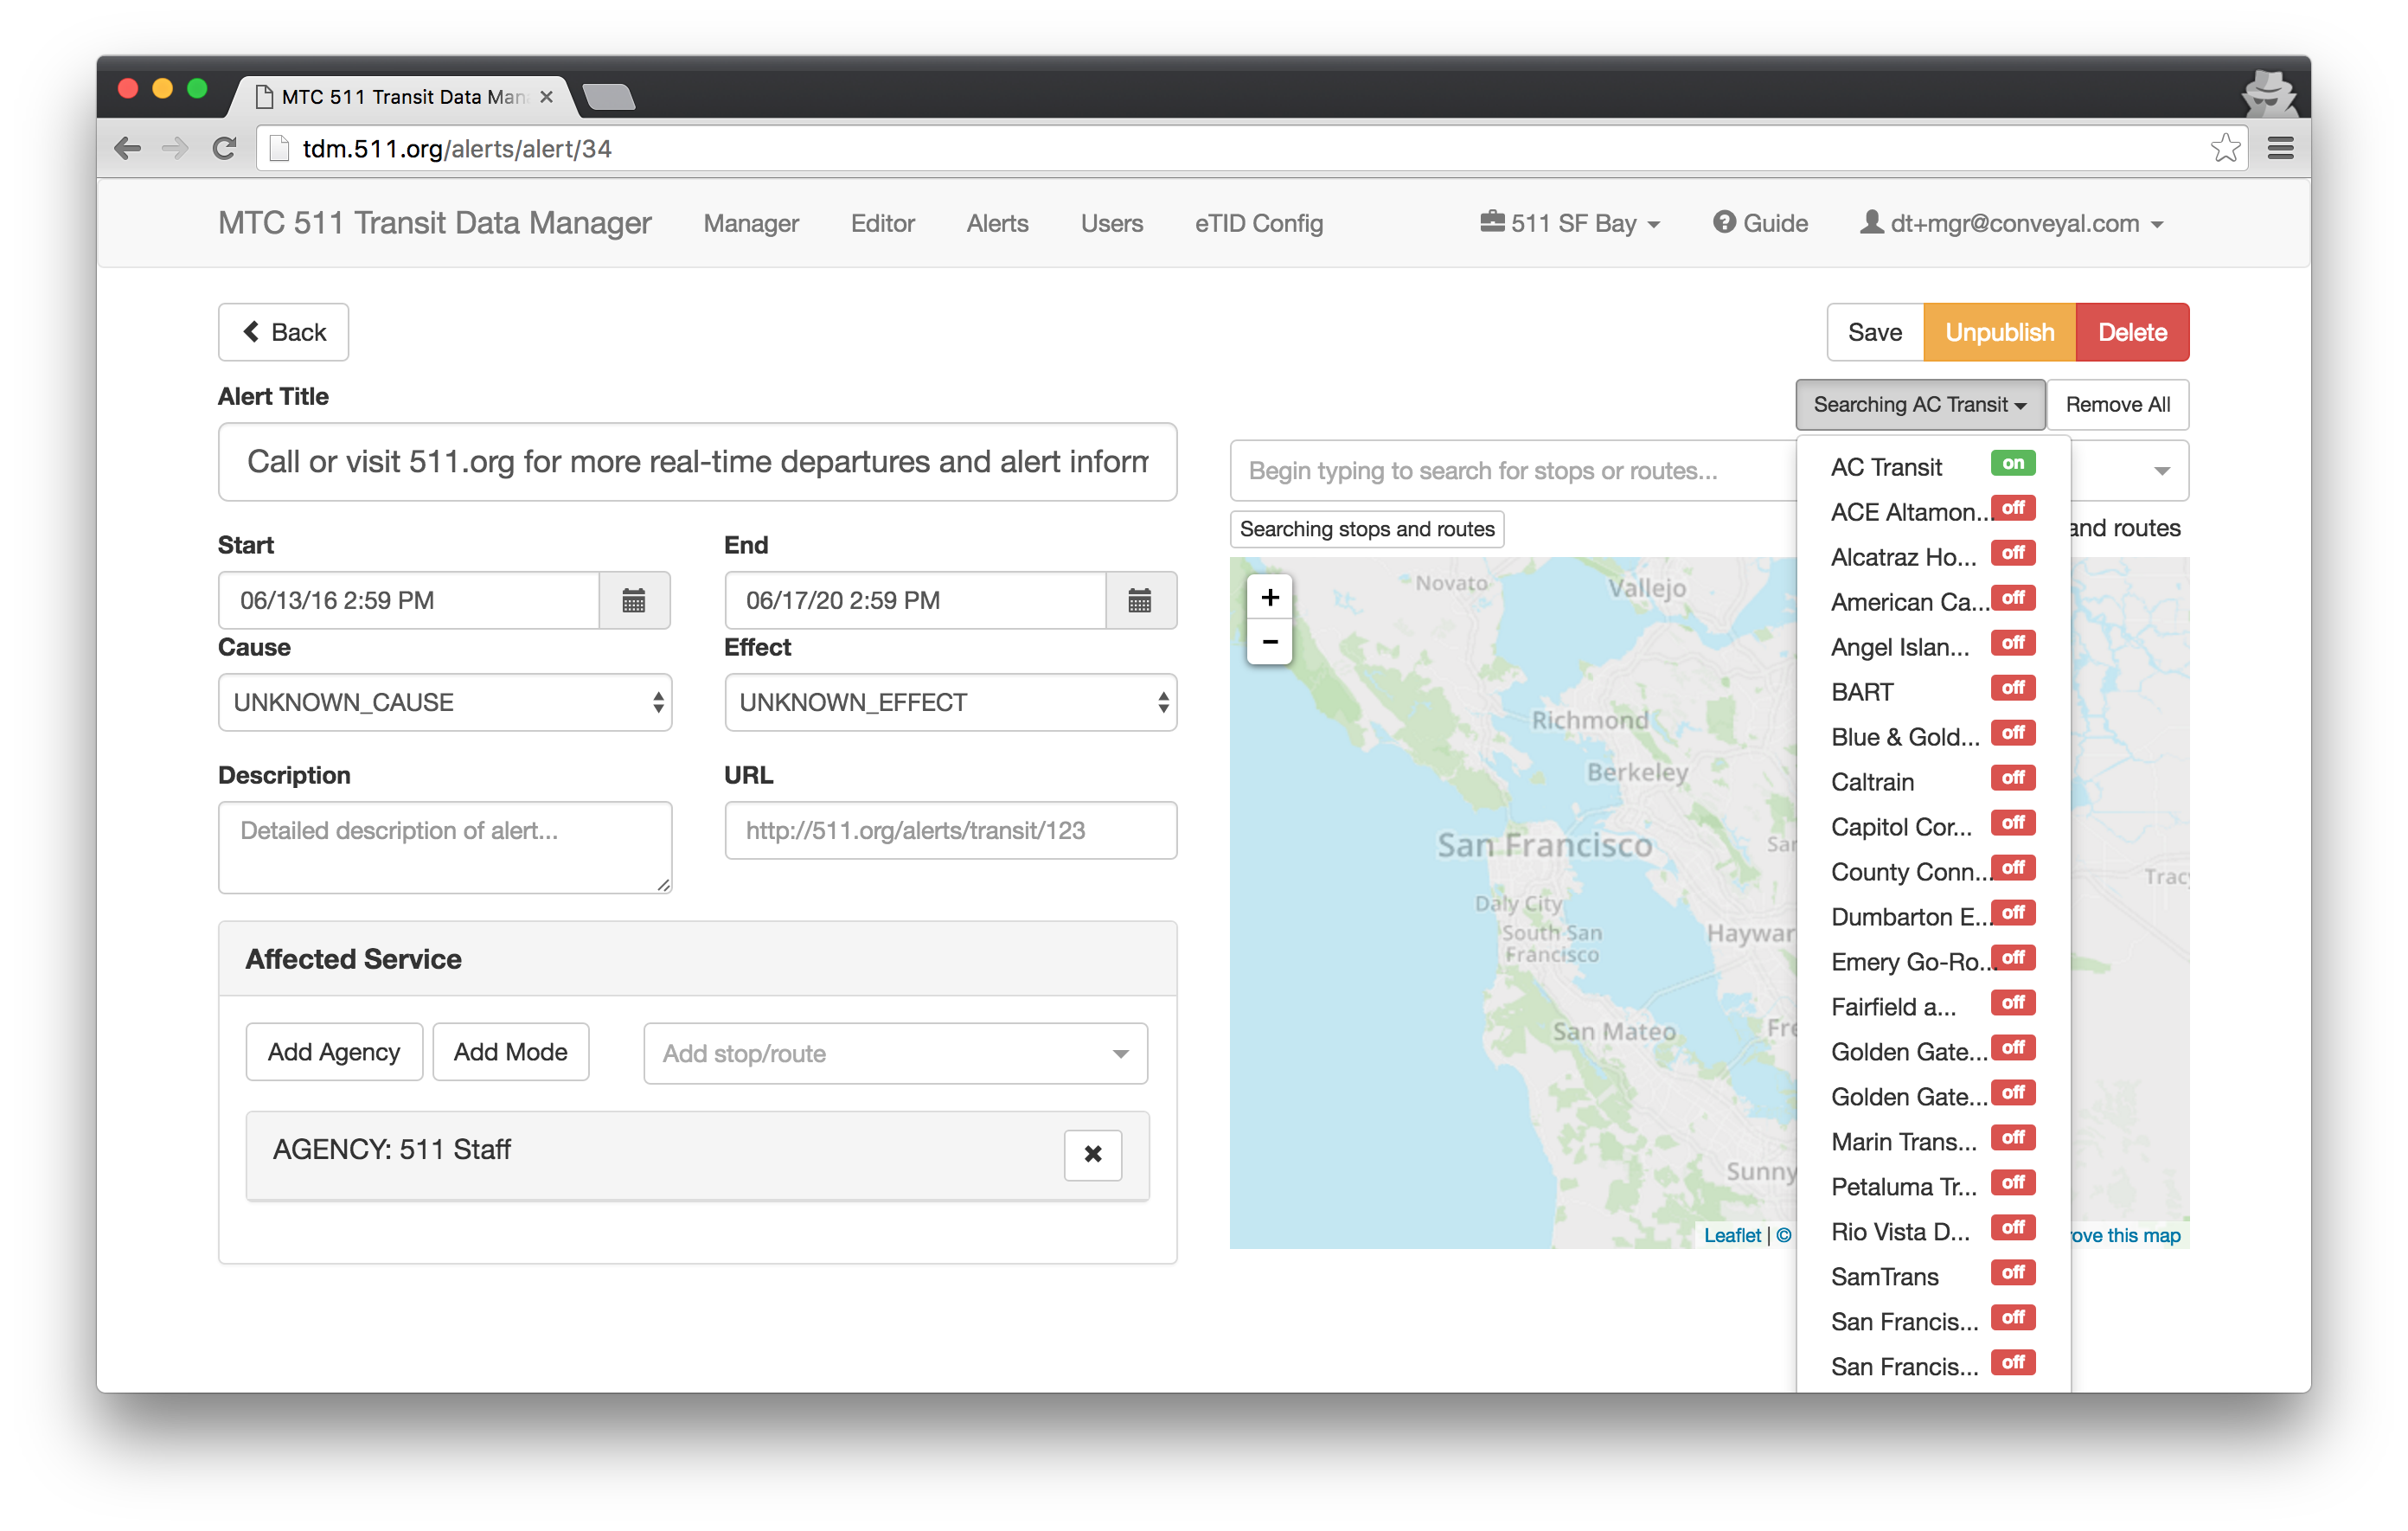Screen dimensions: 2408x1531
Task: Go to Users nav item
Action: tap(1111, 223)
